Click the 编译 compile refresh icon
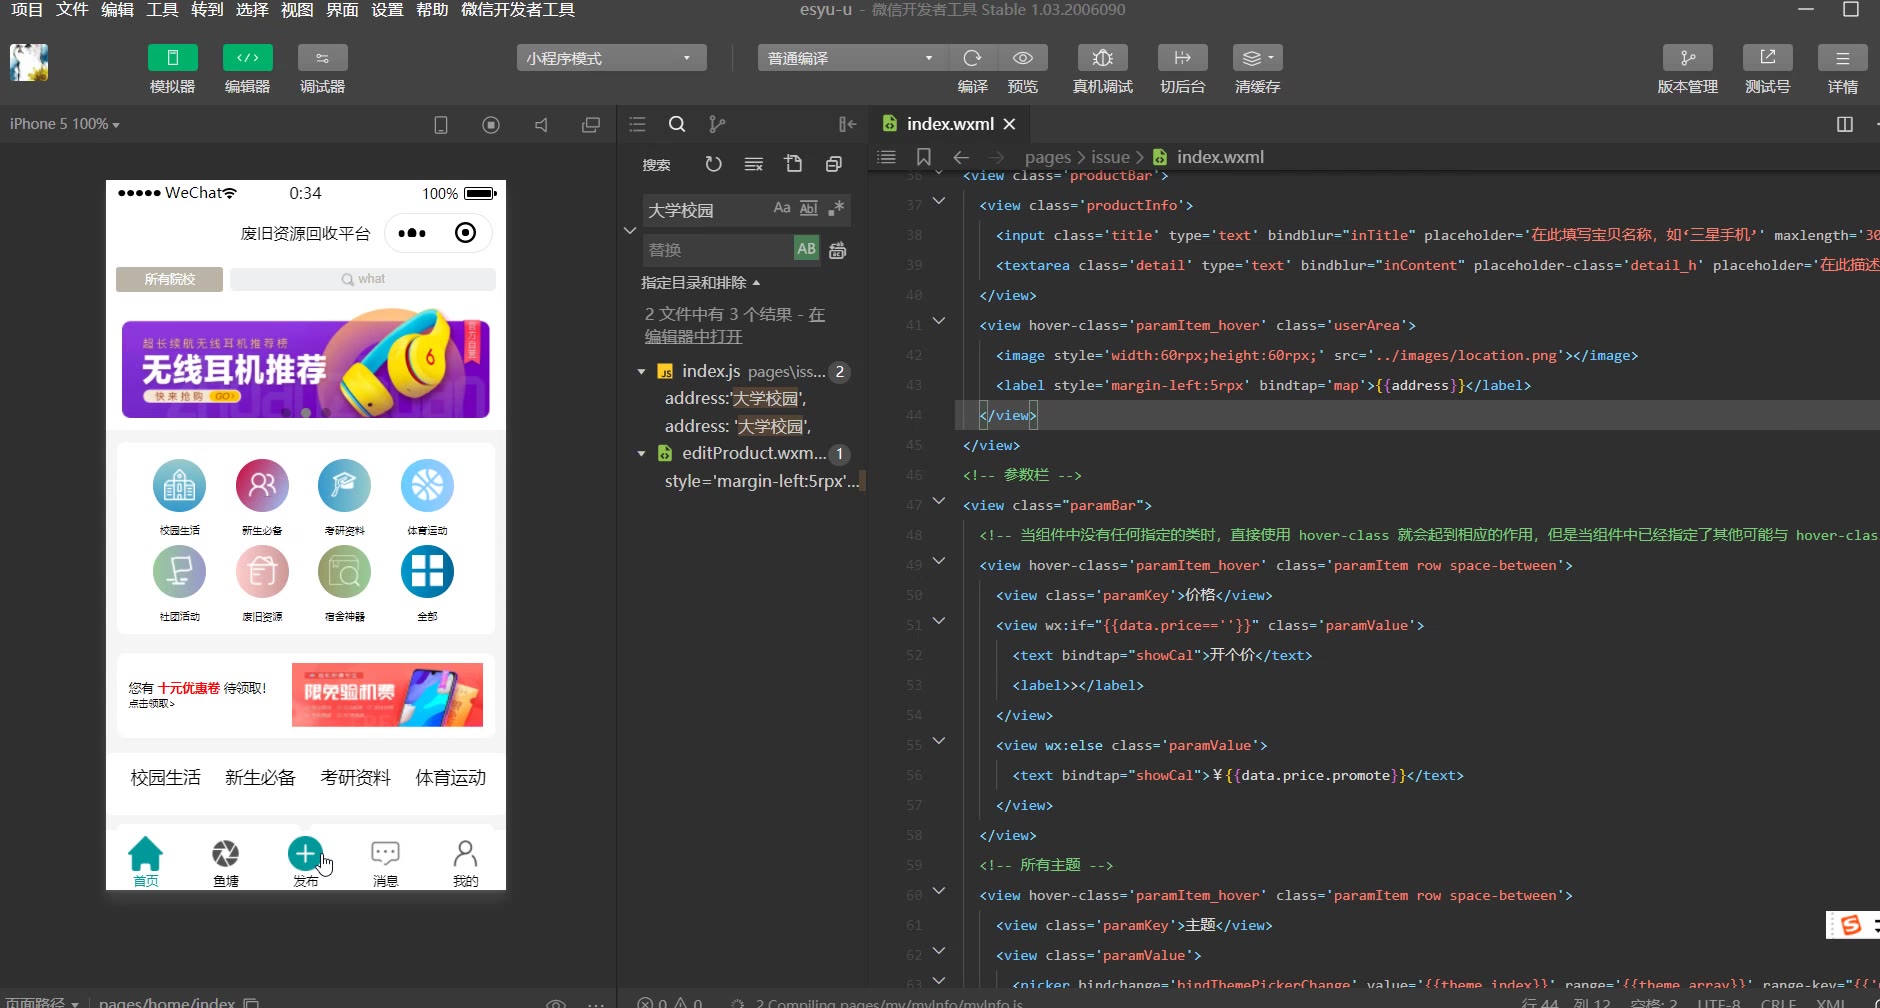The width and height of the screenshot is (1880, 1008). [x=972, y=58]
